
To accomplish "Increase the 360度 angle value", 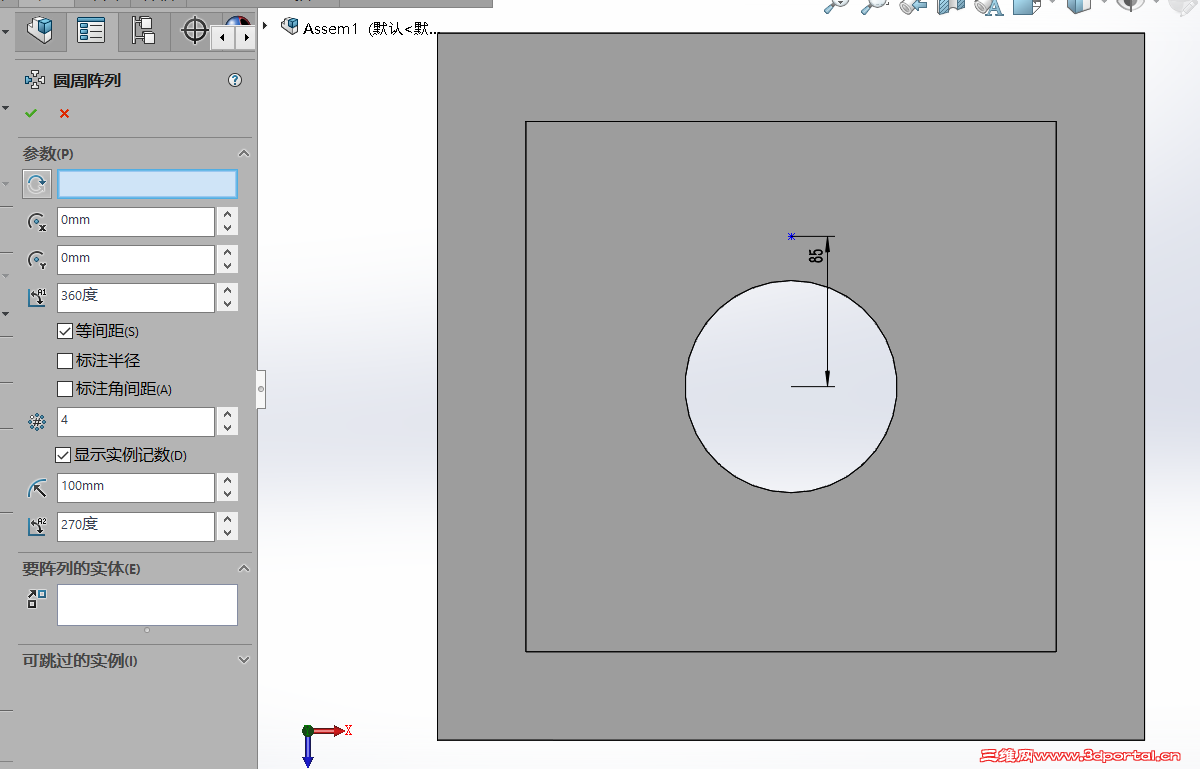I will [x=228, y=291].
